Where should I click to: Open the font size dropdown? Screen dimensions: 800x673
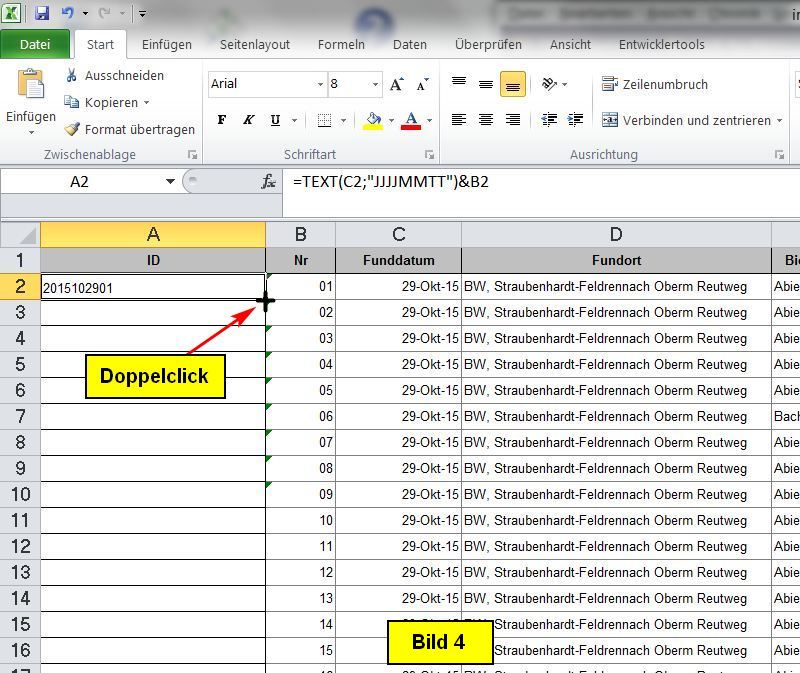coord(375,84)
